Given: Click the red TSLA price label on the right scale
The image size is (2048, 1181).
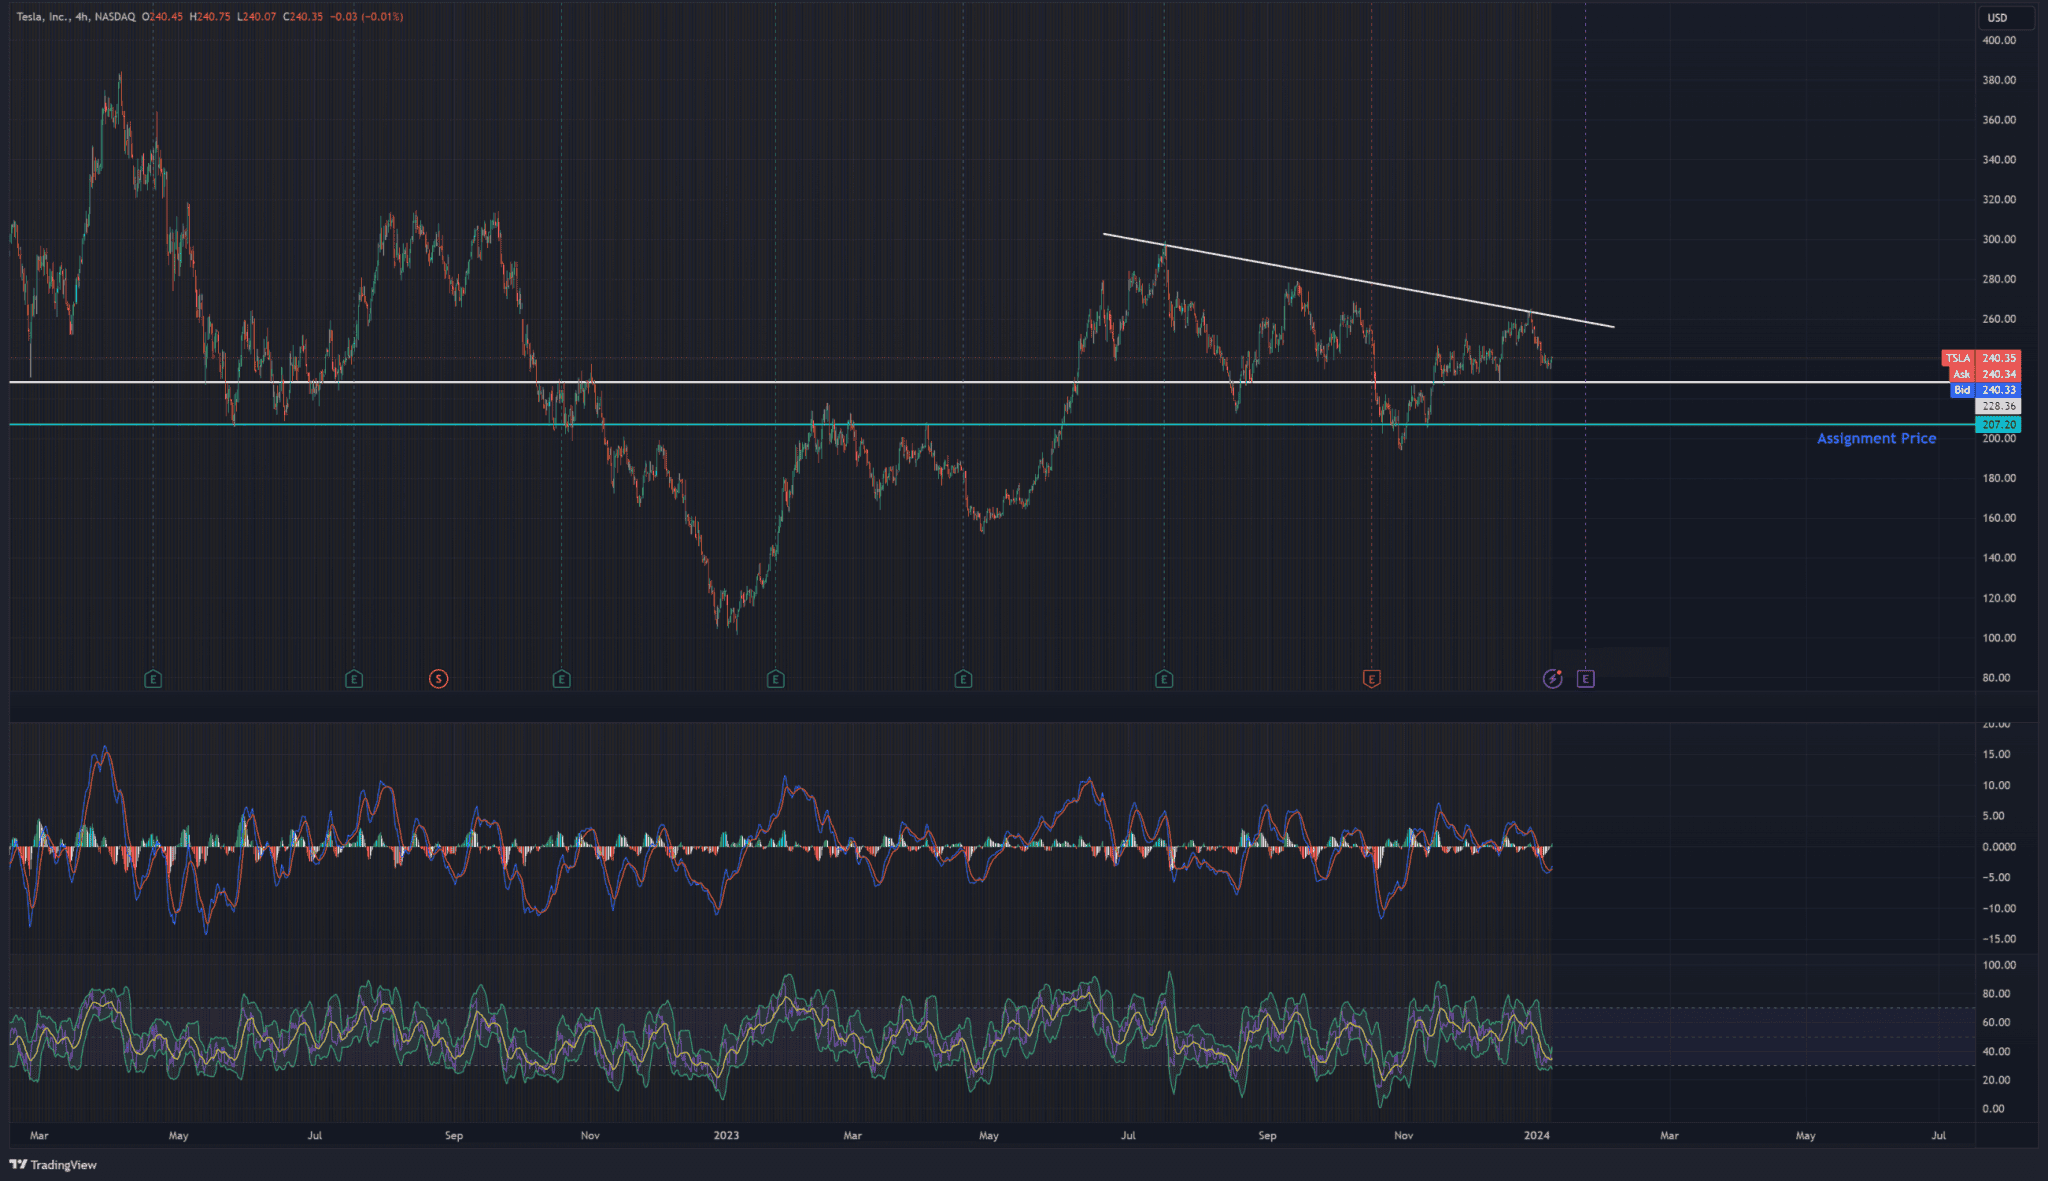Looking at the screenshot, I should tap(1978, 358).
